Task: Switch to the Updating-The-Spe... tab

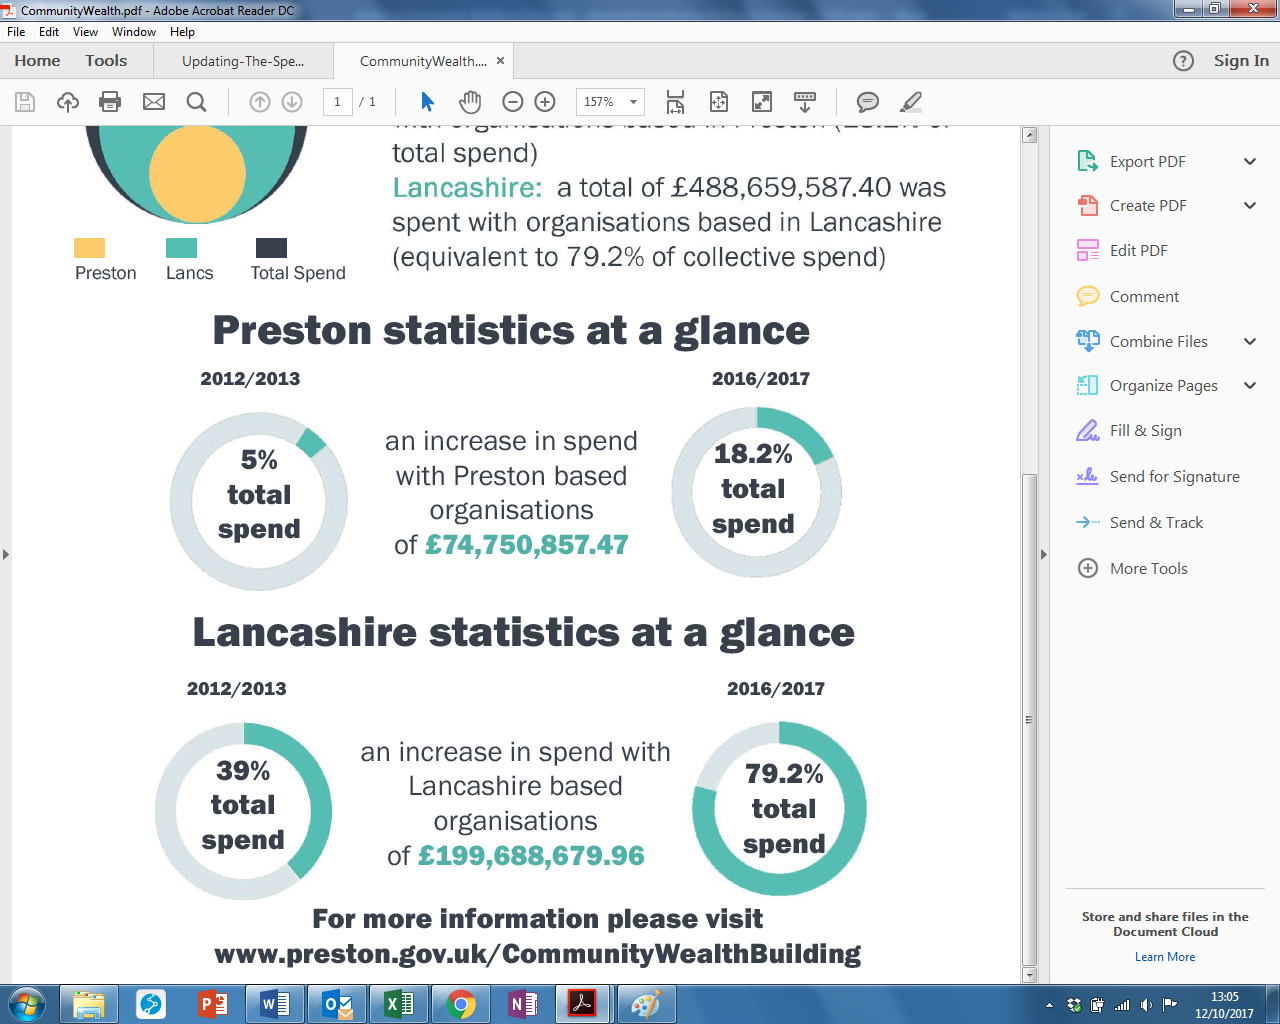Action: (243, 61)
